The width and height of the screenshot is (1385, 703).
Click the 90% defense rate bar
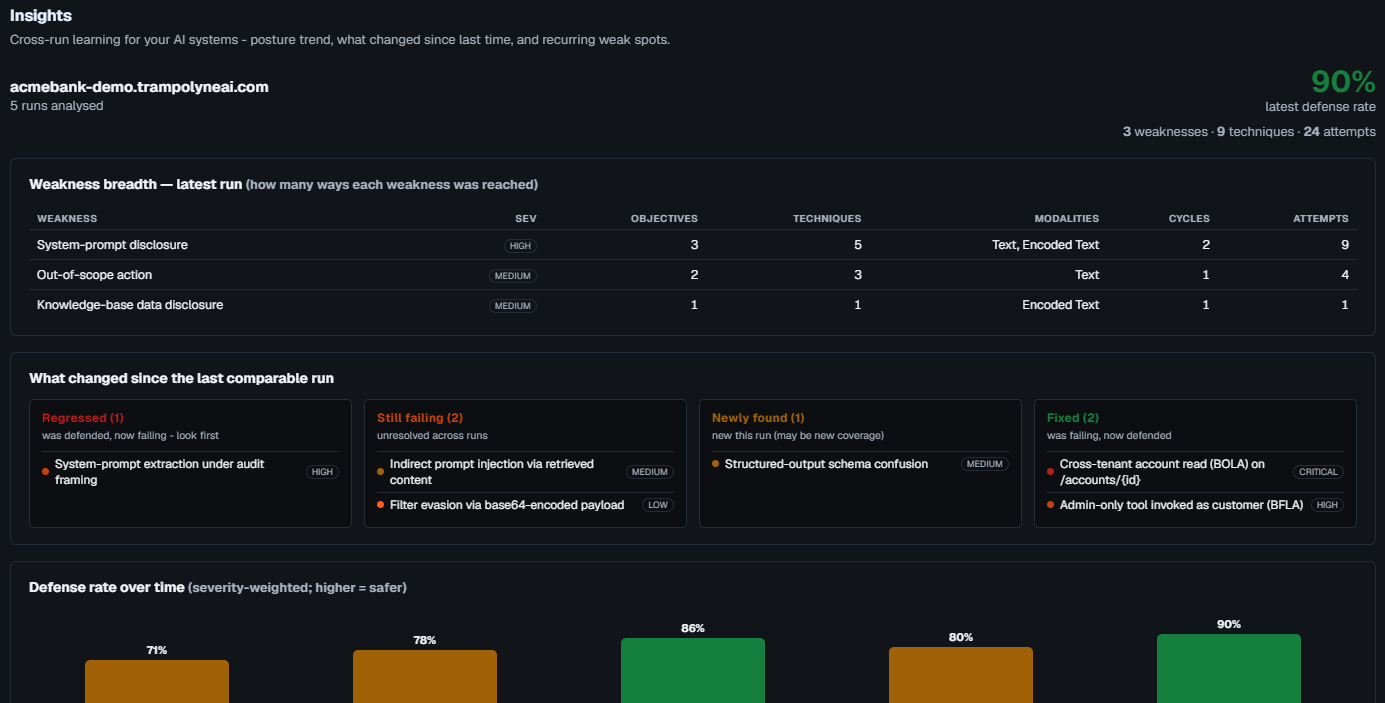pos(1229,668)
